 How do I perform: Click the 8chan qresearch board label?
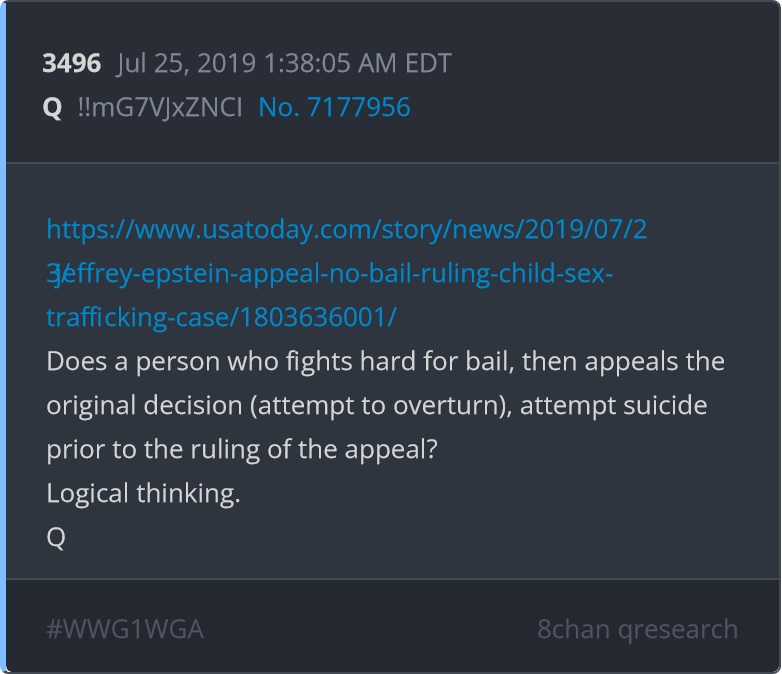click(x=637, y=629)
